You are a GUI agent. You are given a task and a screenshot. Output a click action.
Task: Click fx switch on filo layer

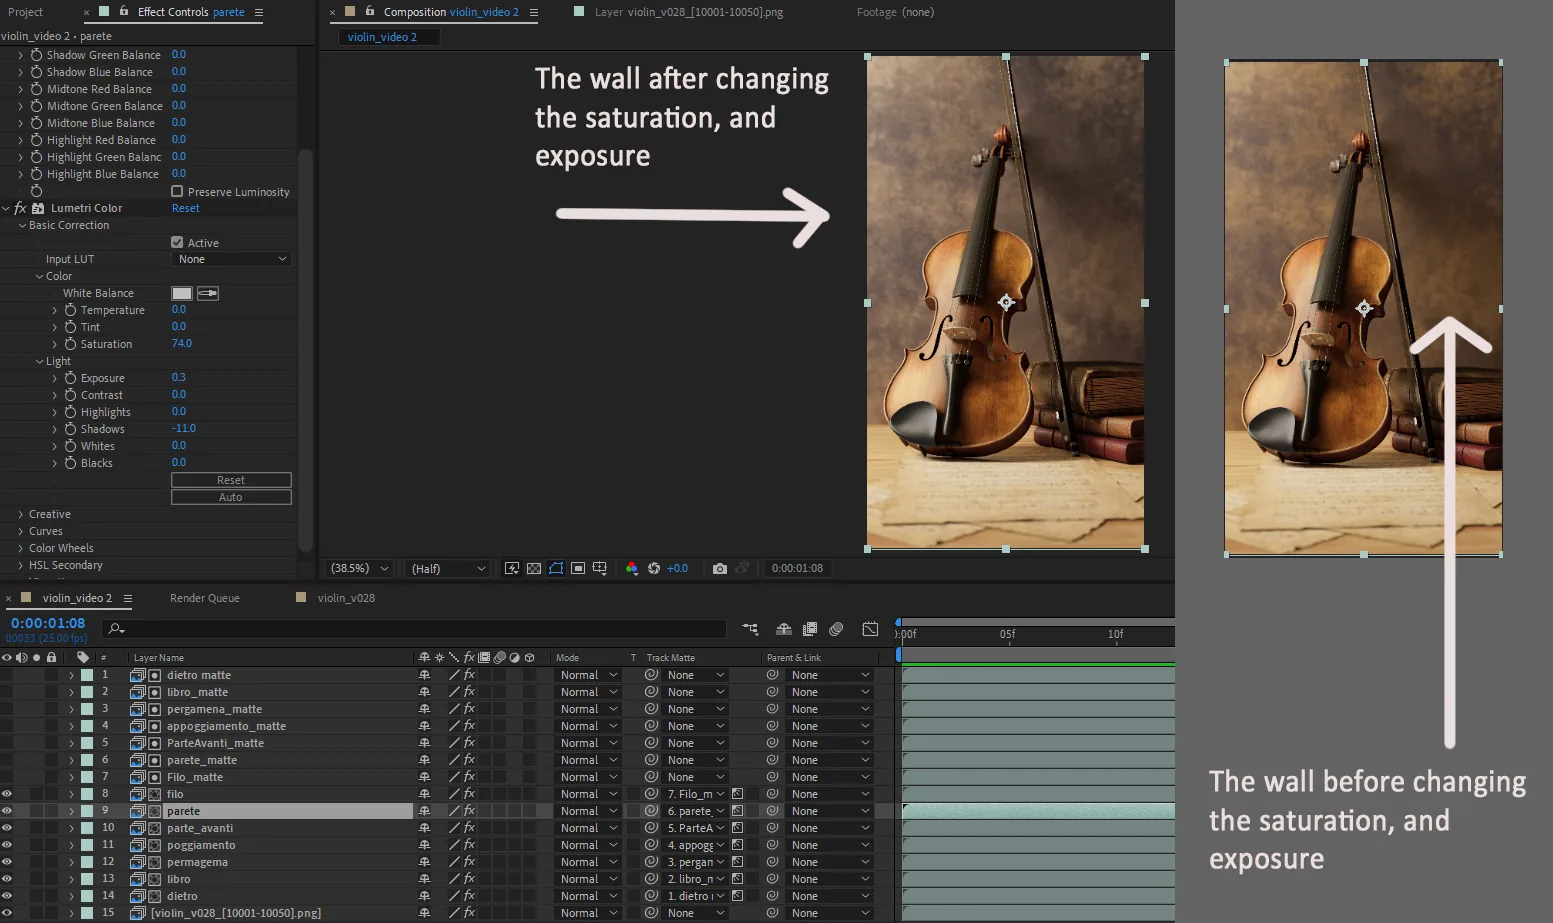(x=469, y=794)
